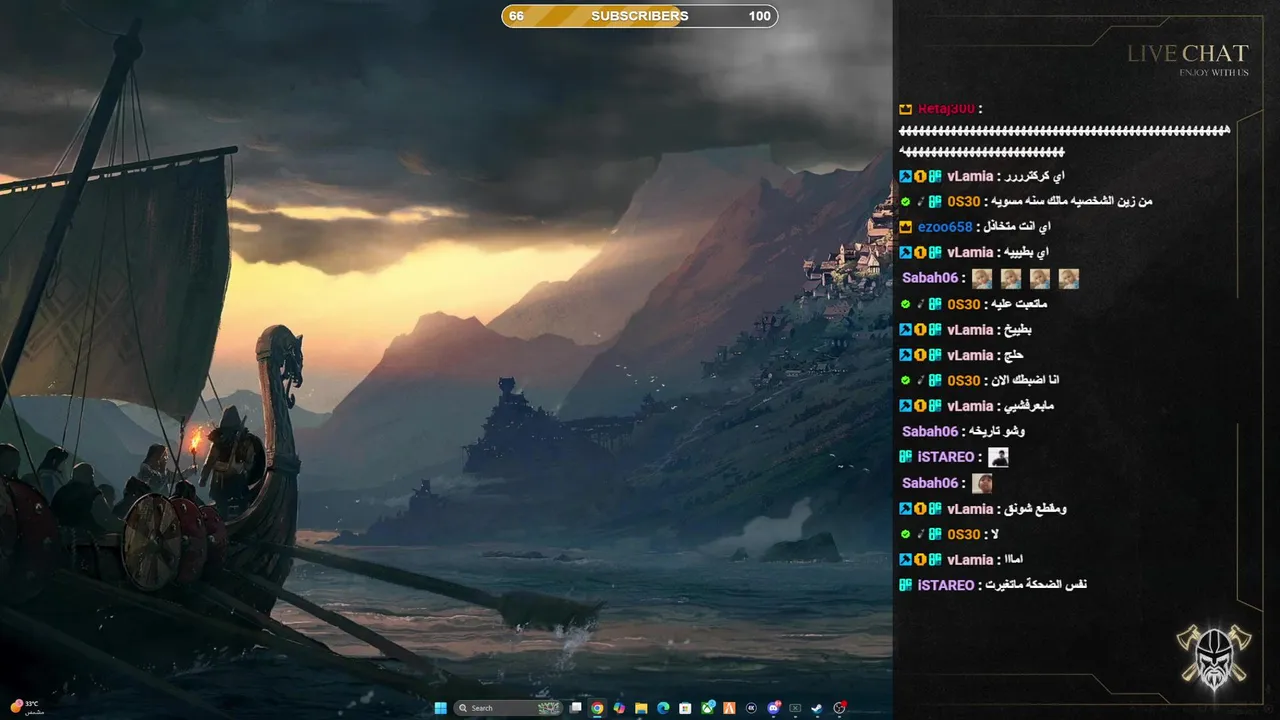Click the person emote in iSTAREO's message
The image size is (1280, 720).
pos(998,457)
